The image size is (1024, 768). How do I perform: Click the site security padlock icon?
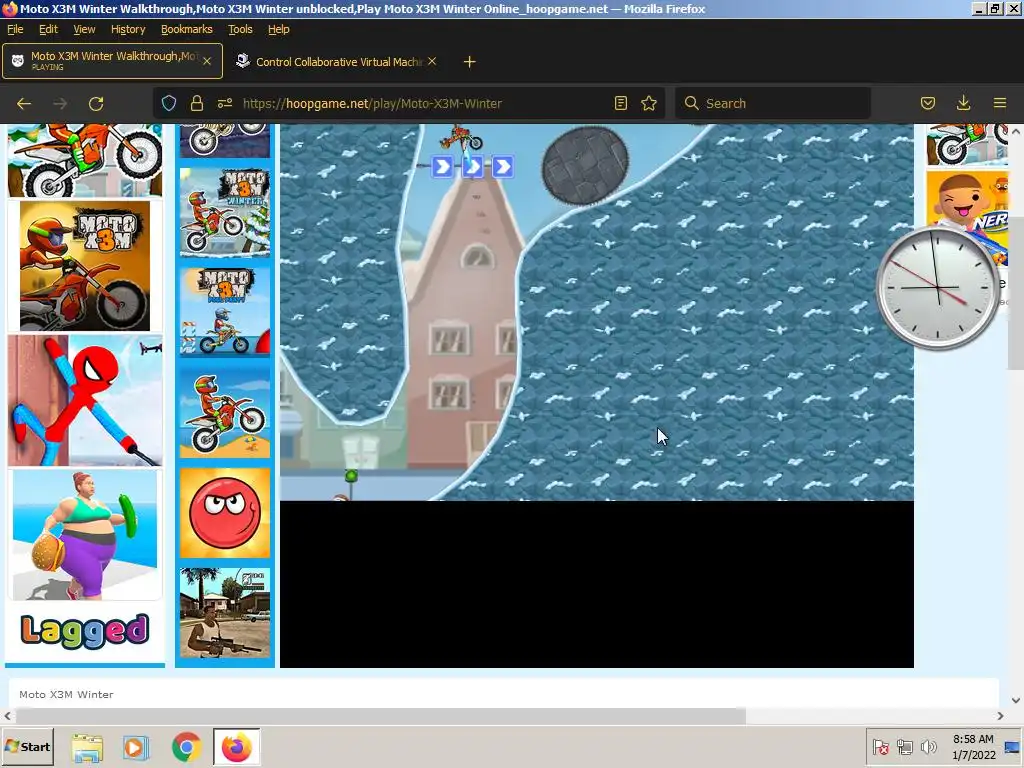pos(197,103)
